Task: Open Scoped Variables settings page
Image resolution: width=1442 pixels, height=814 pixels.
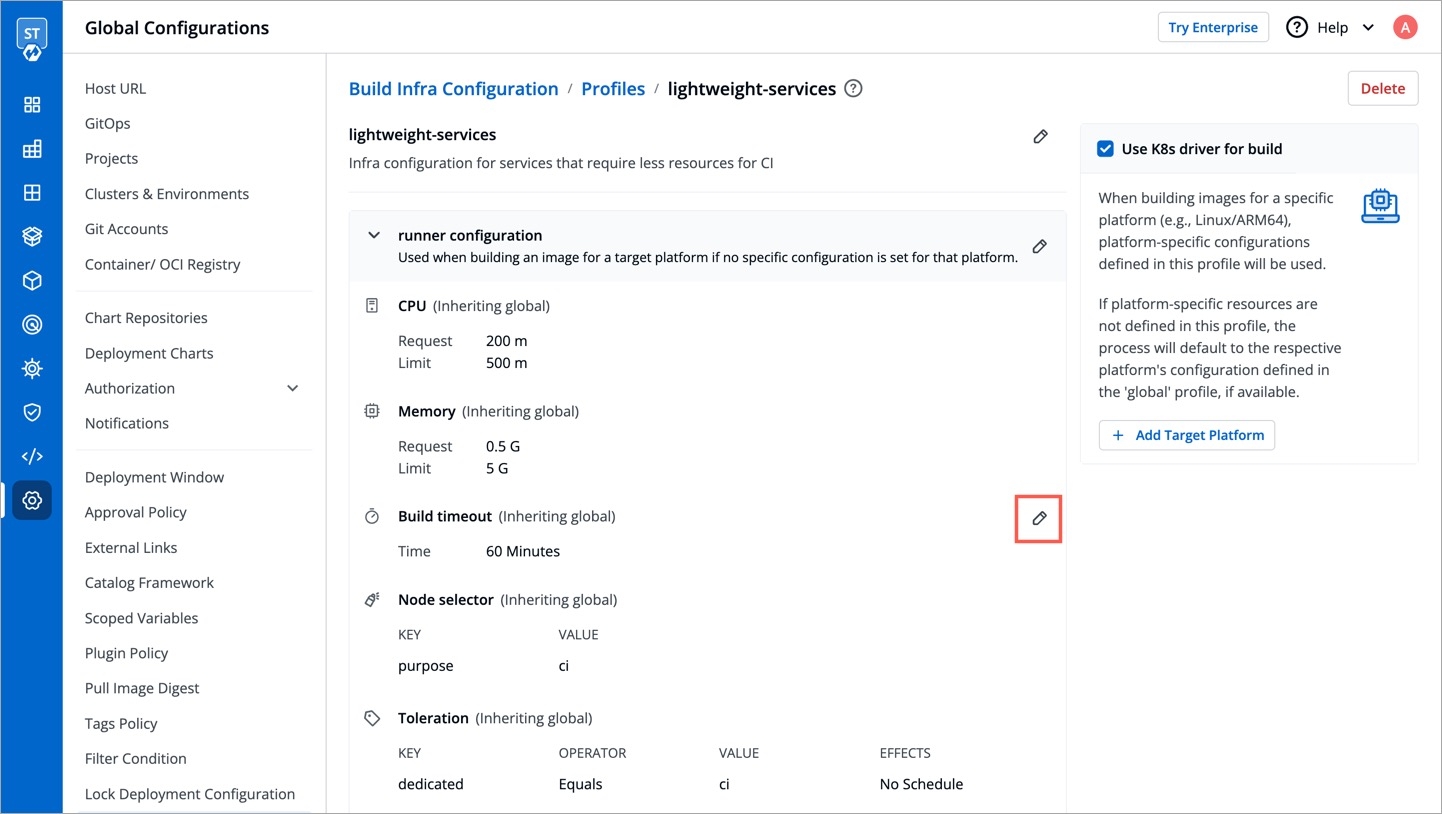Action: [x=141, y=618]
